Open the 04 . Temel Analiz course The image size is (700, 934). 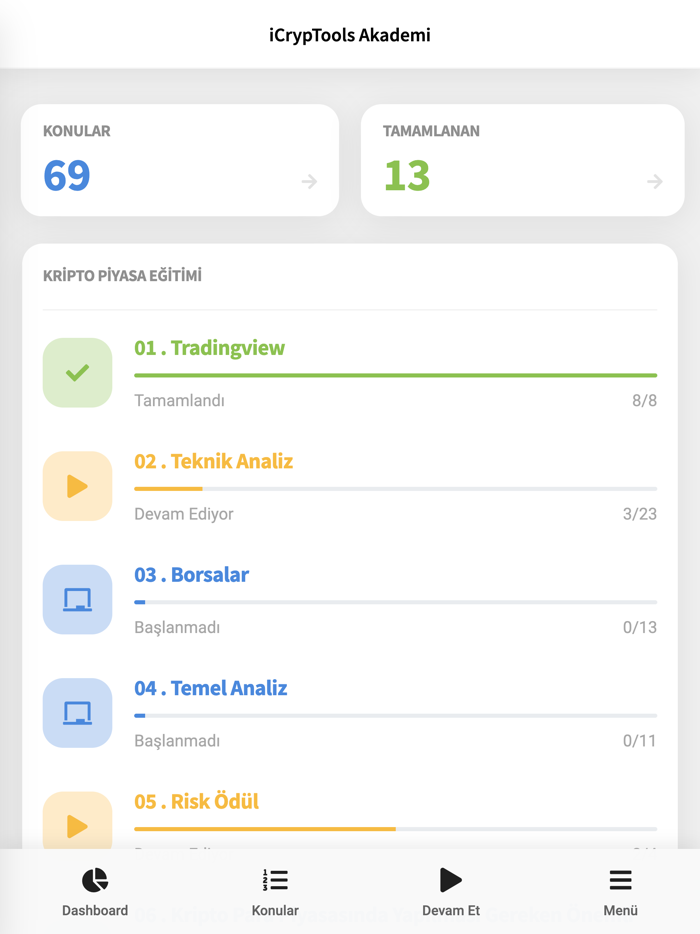coord(211,688)
